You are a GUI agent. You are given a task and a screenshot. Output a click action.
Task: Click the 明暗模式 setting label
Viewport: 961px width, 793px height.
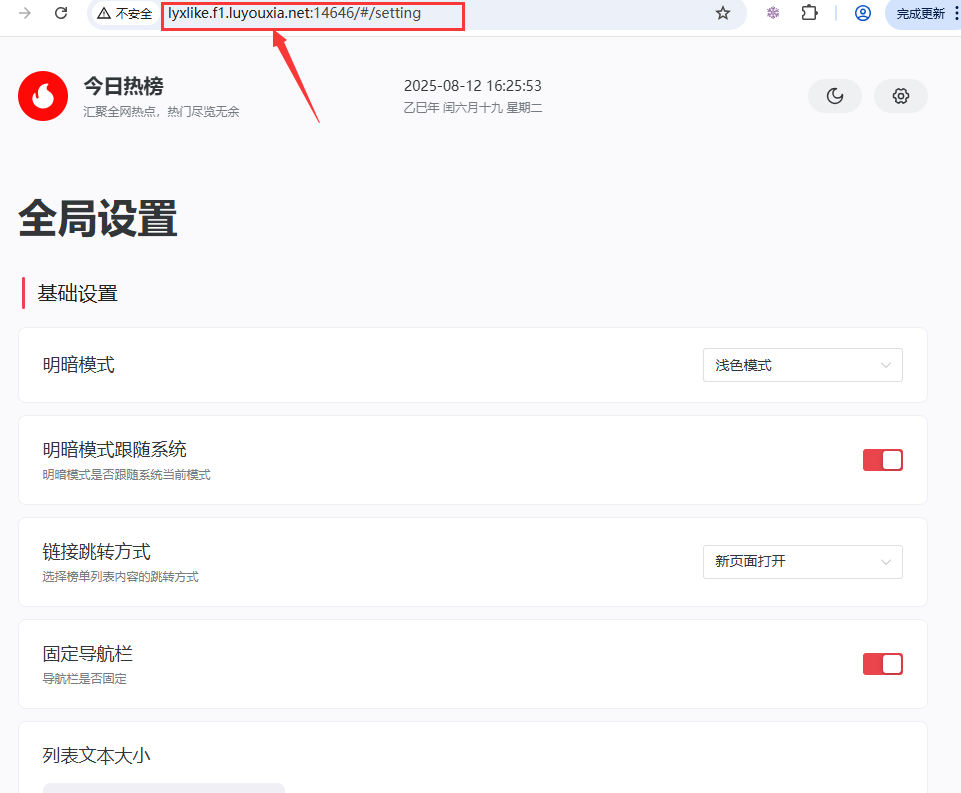tap(78, 365)
